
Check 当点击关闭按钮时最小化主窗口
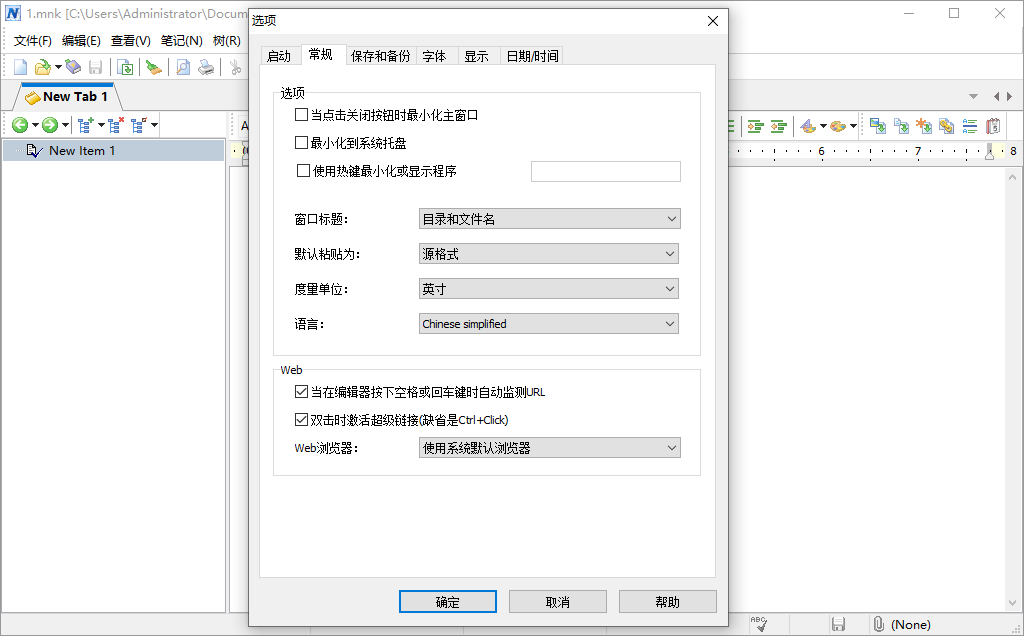pyautogui.click(x=302, y=115)
